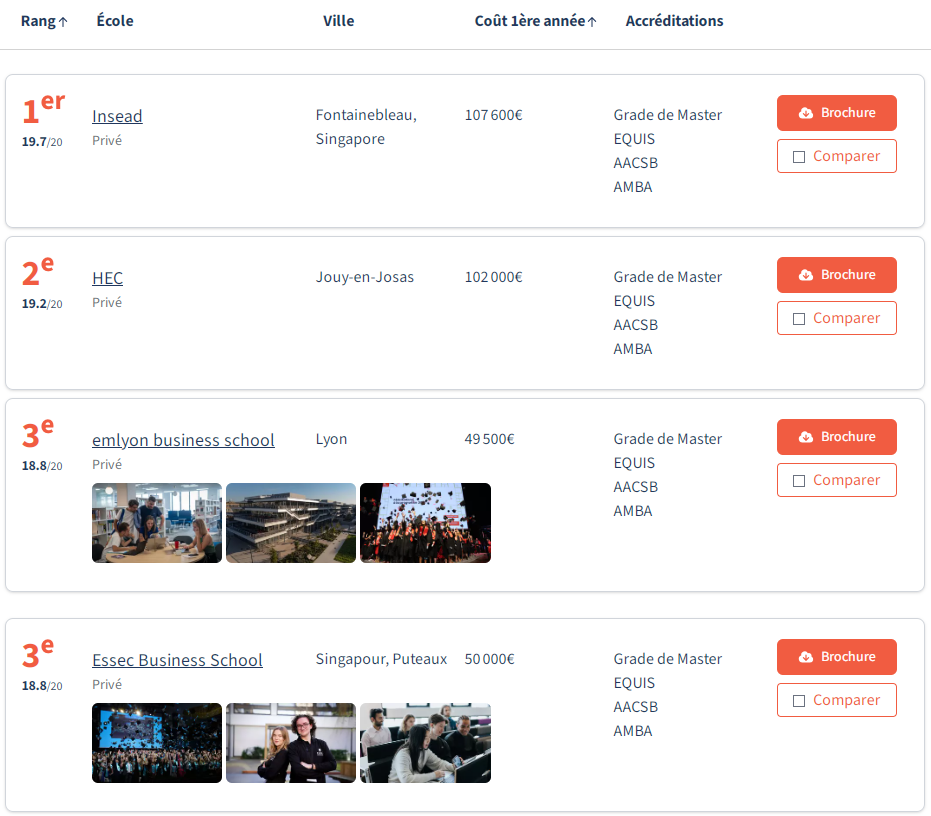Screen dimensions: 931x816
Task: Open the HEC school page link
Action: tap(107, 278)
